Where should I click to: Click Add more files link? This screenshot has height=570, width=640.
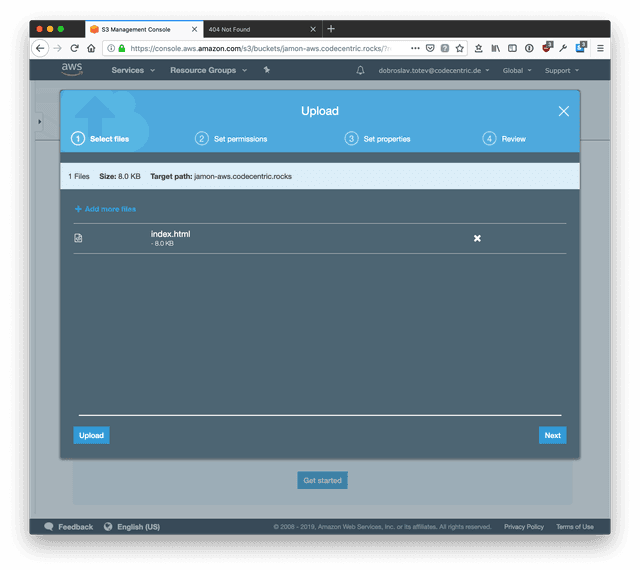[x=105, y=209]
